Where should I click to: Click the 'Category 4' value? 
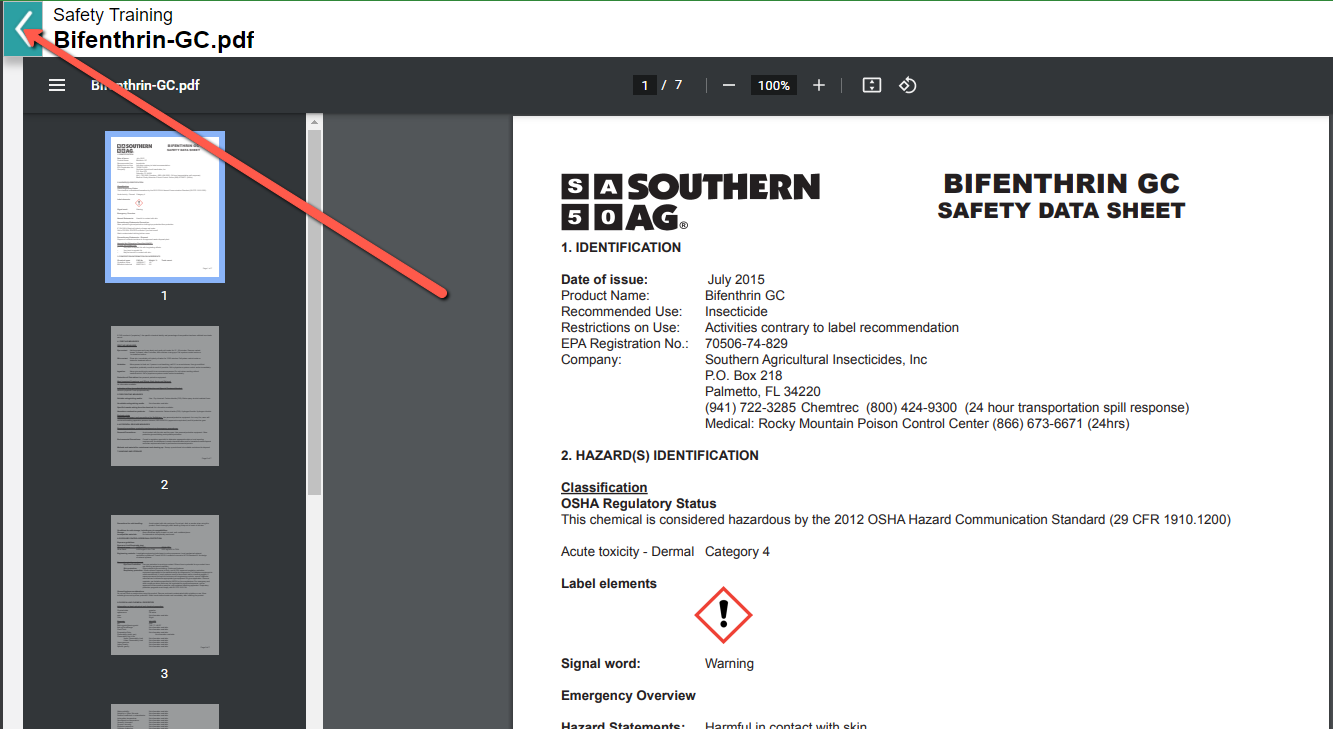[737, 551]
